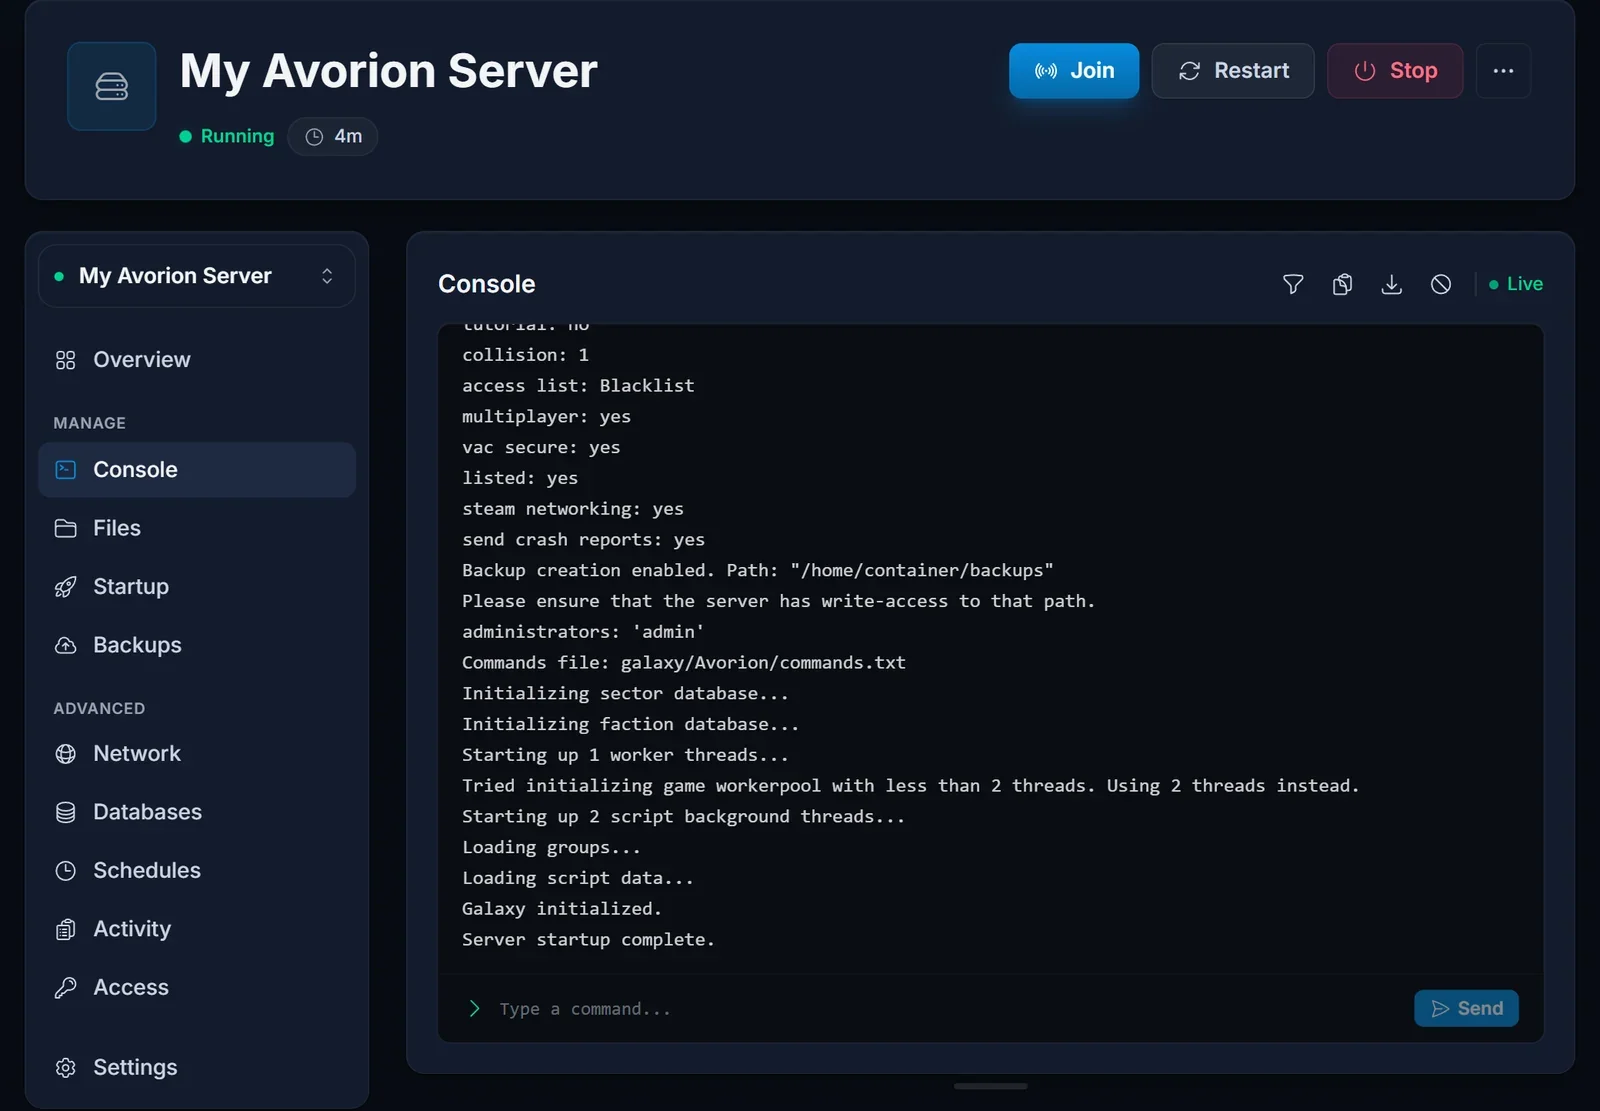Clear the console with the circle-slash icon
Screen dimensions: 1600x1111
[x=1441, y=284]
